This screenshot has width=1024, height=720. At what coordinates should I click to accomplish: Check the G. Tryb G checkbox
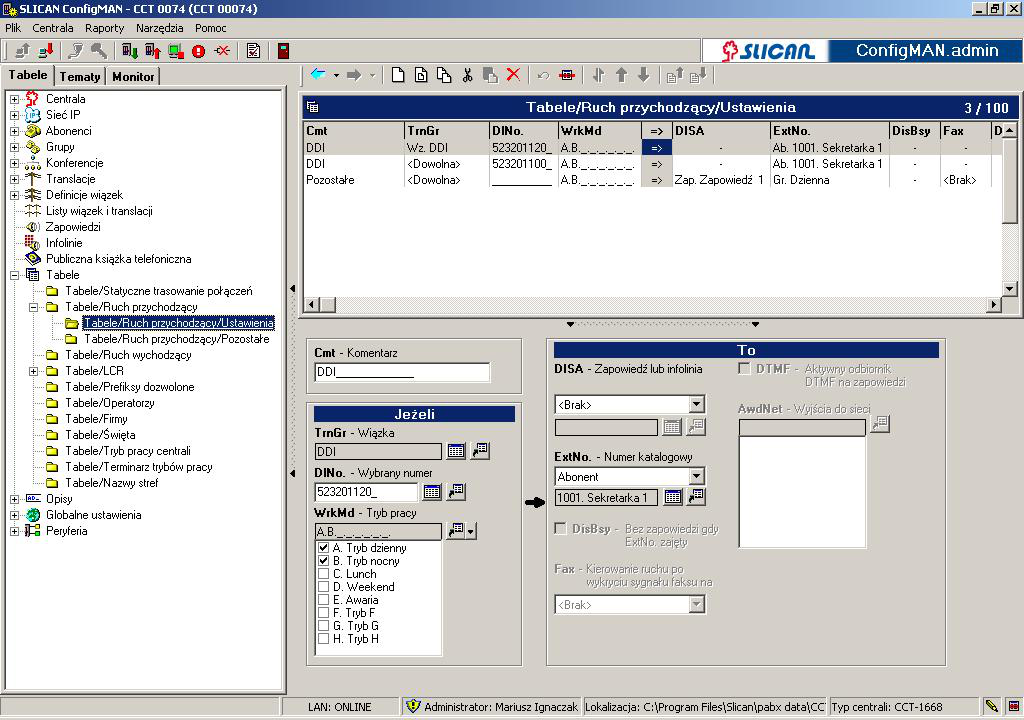[323, 626]
